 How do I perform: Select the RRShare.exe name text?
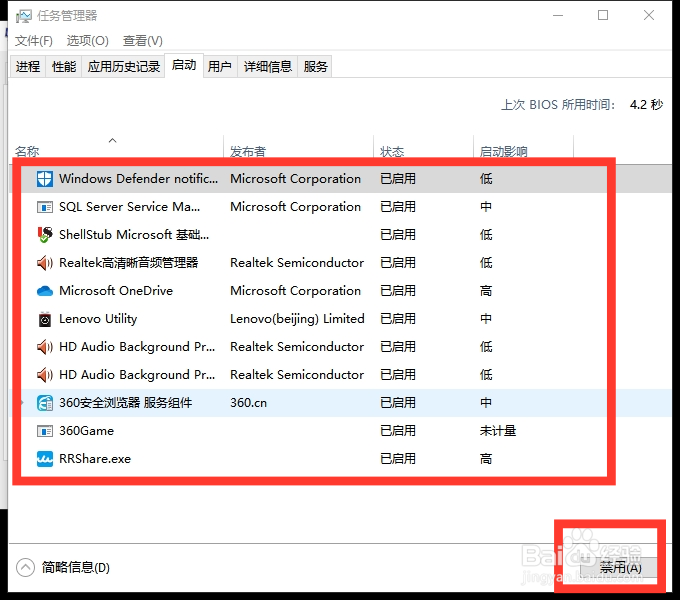[x=95, y=459]
